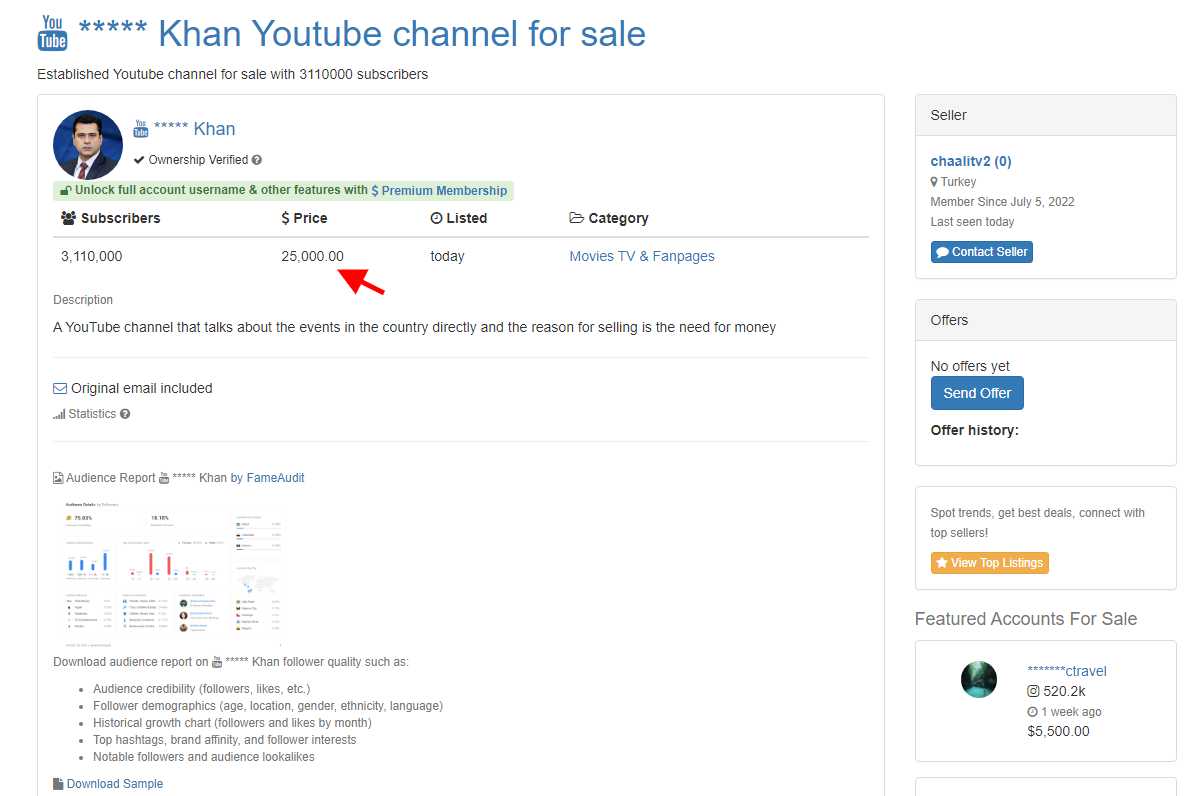Open the ***** Khan channel name link

pyautogui.click(x=195, y=129)
